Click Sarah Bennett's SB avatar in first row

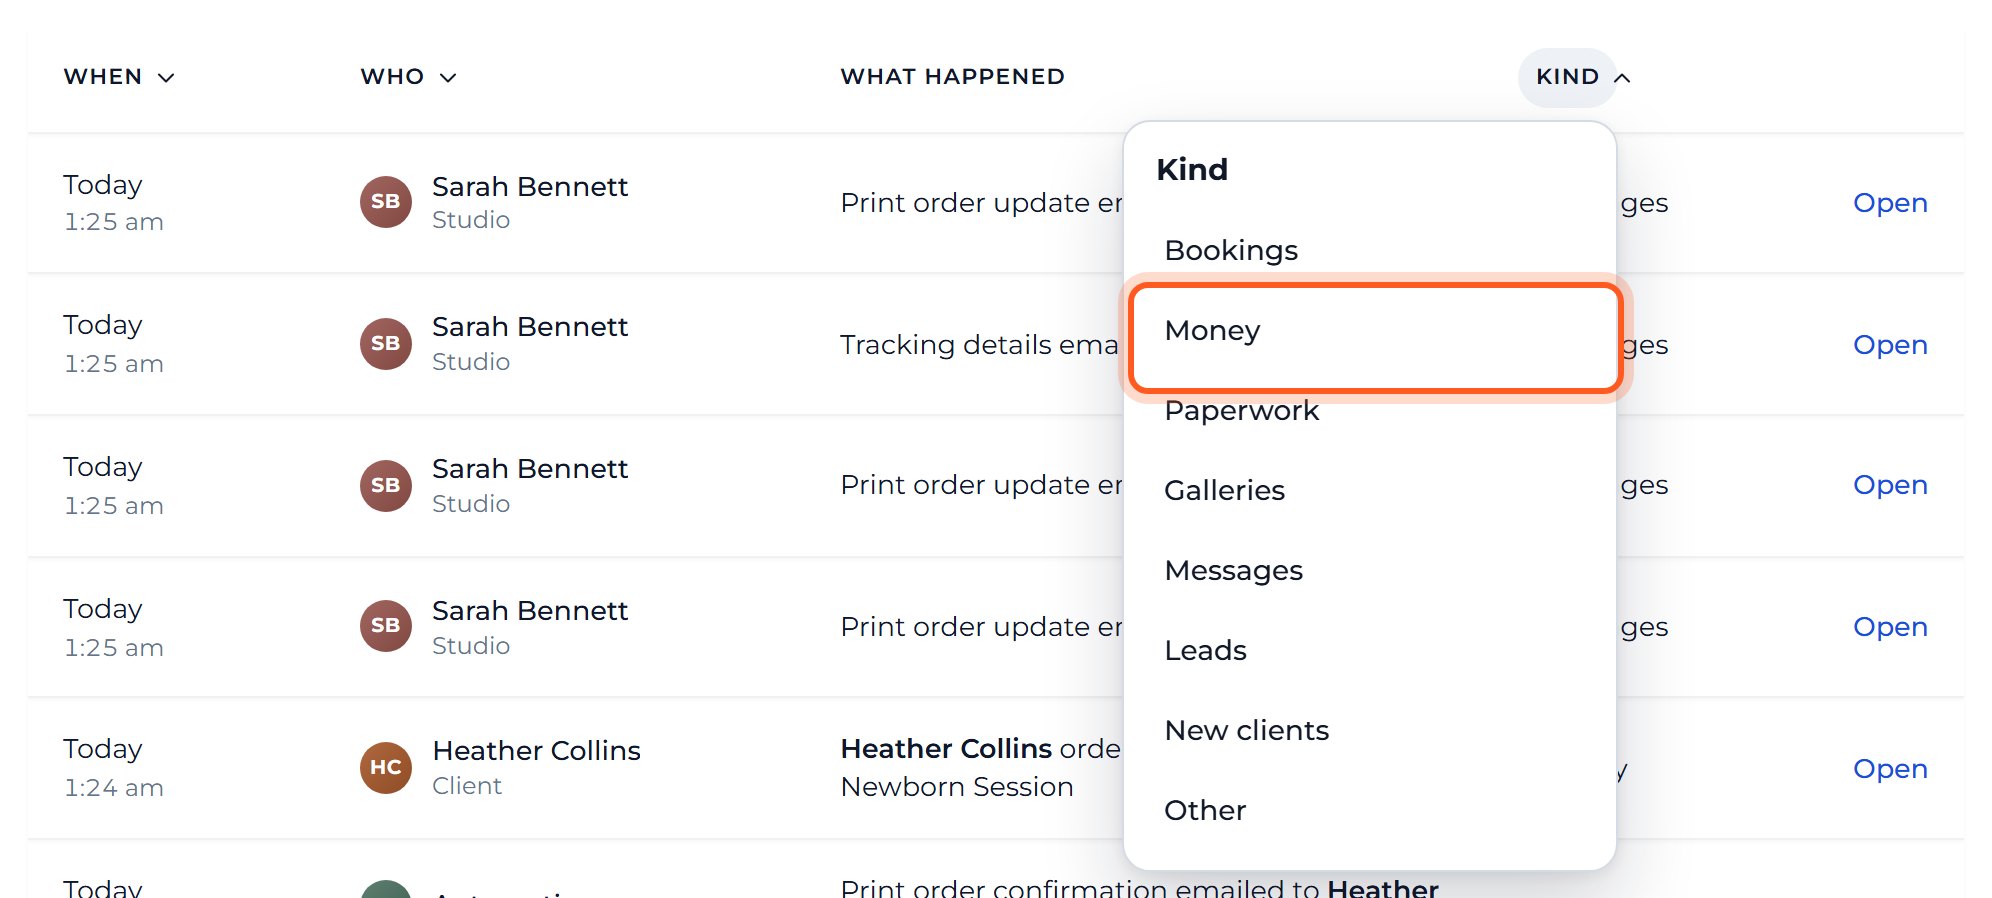[385, 201]
